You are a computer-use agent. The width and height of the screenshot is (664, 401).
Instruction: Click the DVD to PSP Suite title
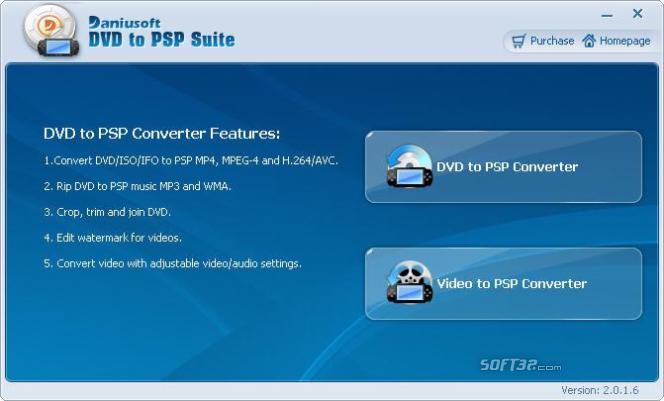point(161,40)
